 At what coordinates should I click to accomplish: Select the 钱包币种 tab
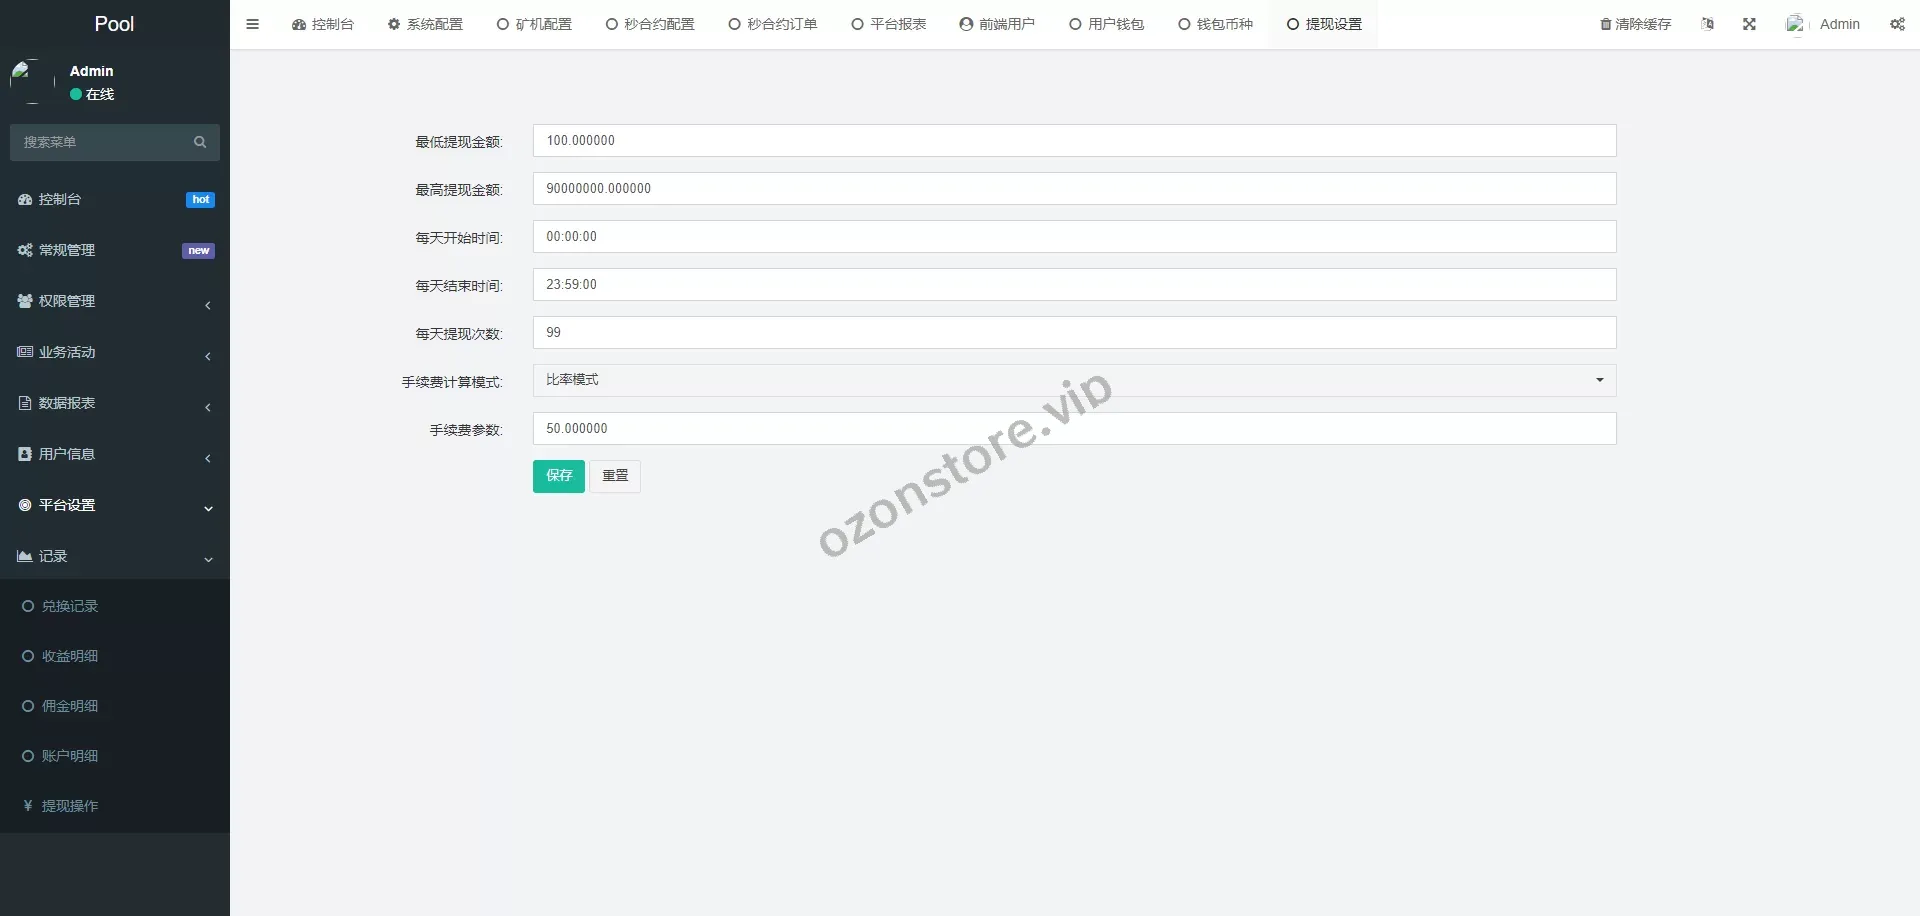[1215, 24]
